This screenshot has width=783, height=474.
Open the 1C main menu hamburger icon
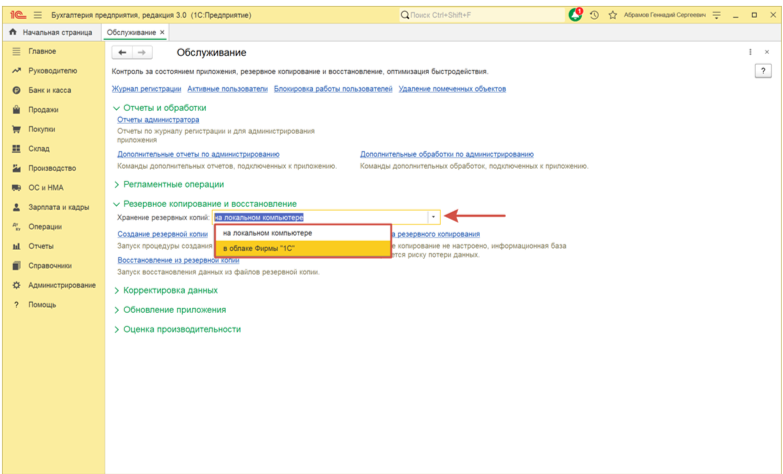click(38, 15)
